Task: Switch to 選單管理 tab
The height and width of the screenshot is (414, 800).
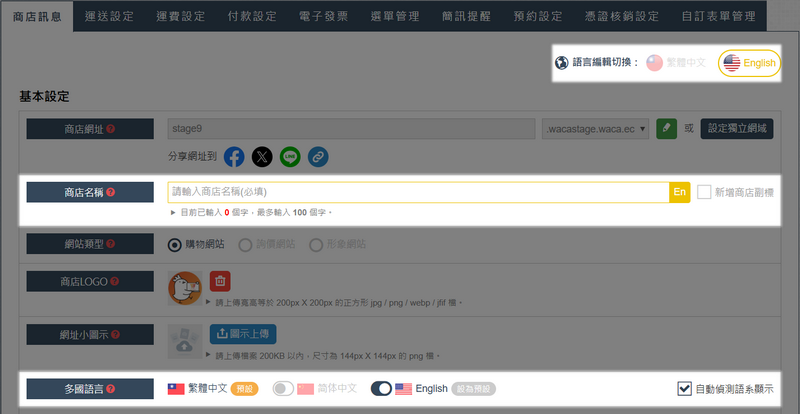Action: pyautogui.click(x=395, y=16)
